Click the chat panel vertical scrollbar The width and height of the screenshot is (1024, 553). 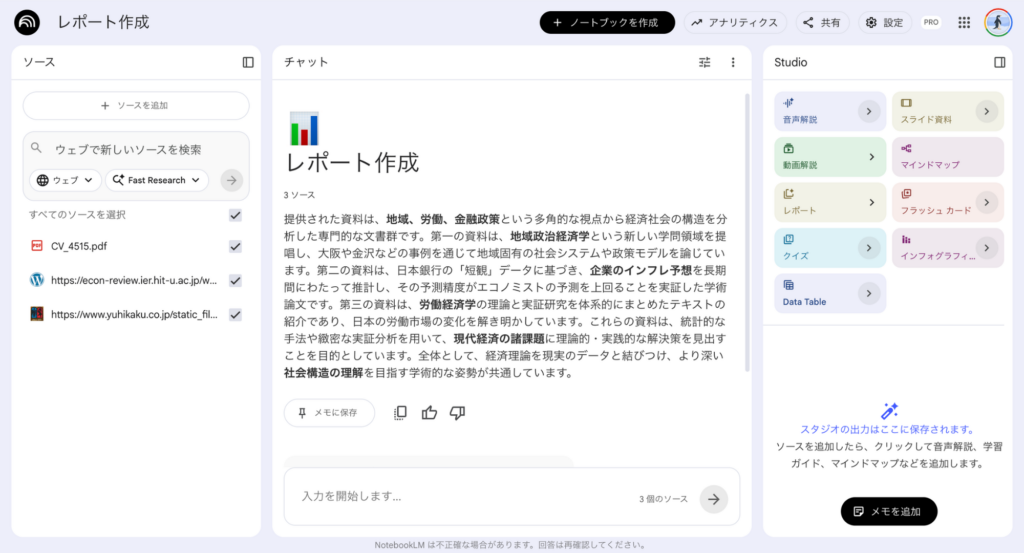pos(747,233)
